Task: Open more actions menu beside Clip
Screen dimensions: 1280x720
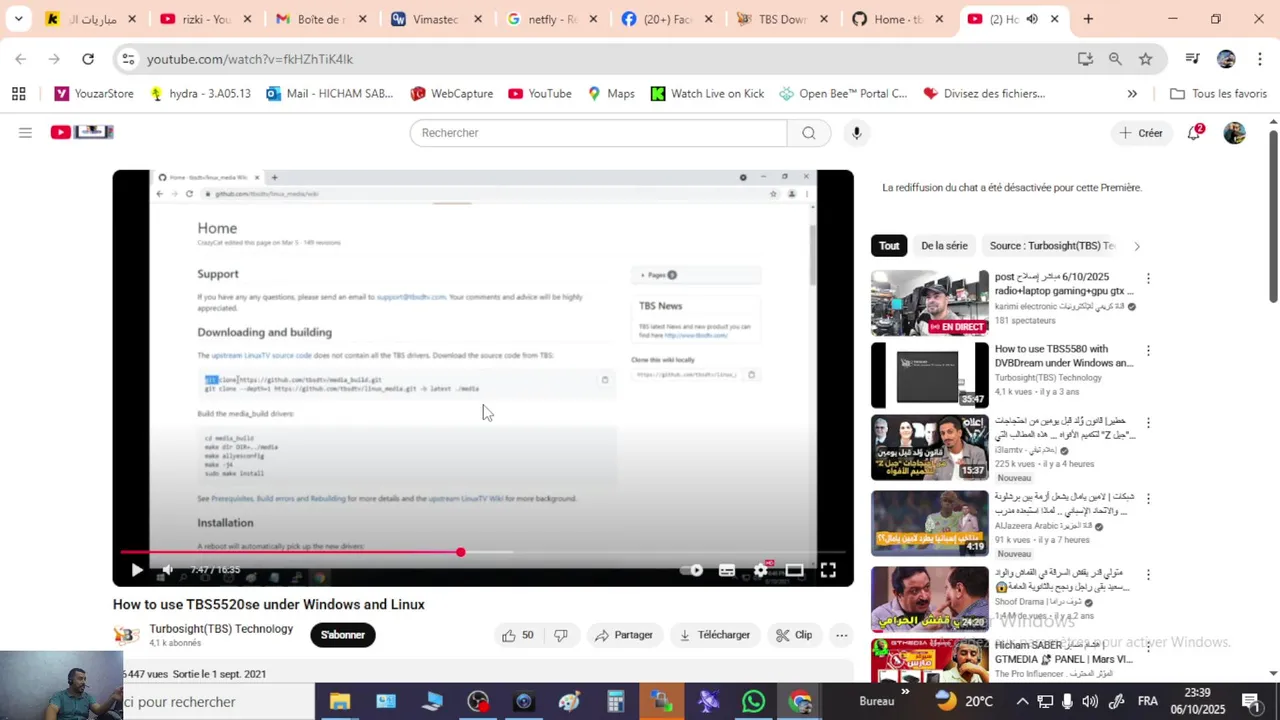Action: point(842,635)
